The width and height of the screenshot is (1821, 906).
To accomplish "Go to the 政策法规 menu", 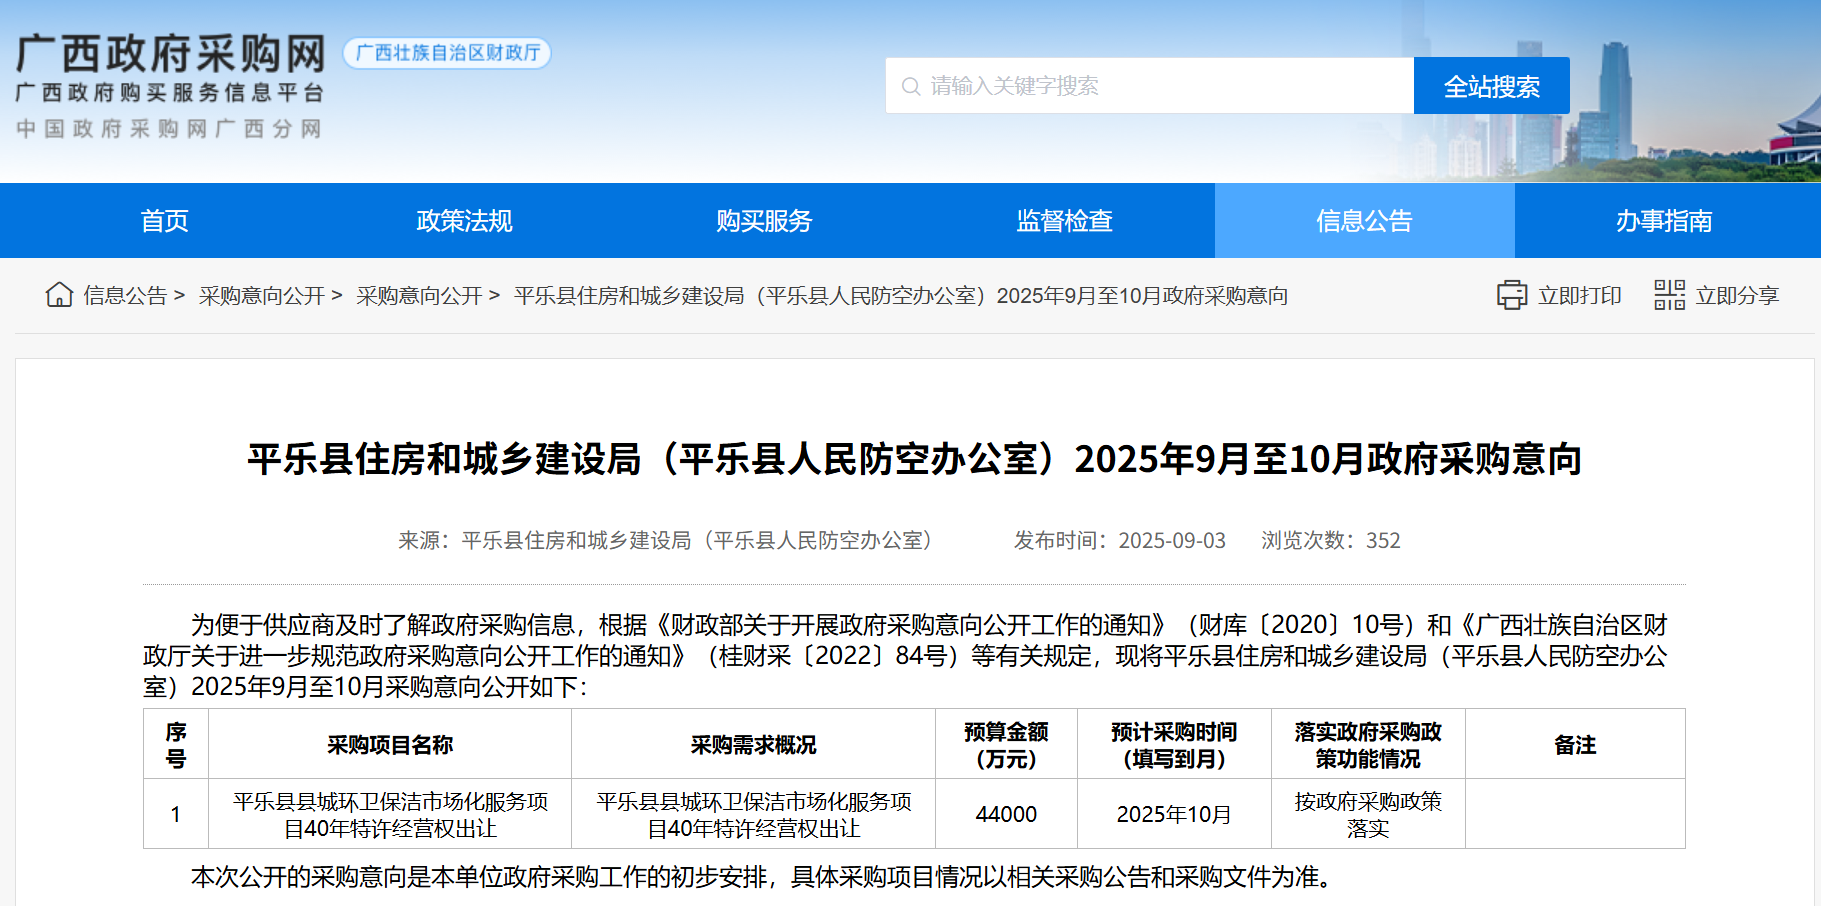I will click(464, 221).
